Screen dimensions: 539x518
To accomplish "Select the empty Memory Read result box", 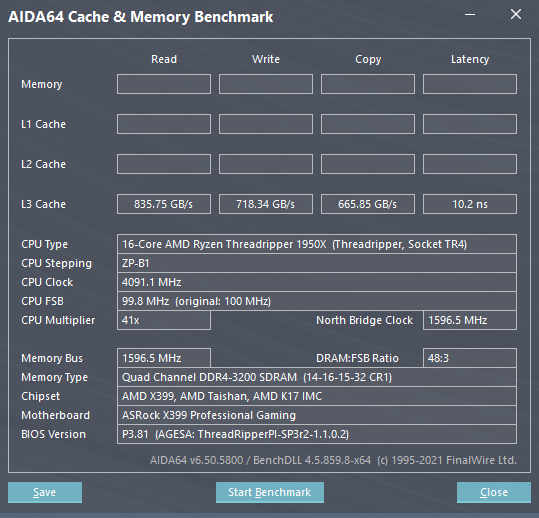I will point(164,84).
